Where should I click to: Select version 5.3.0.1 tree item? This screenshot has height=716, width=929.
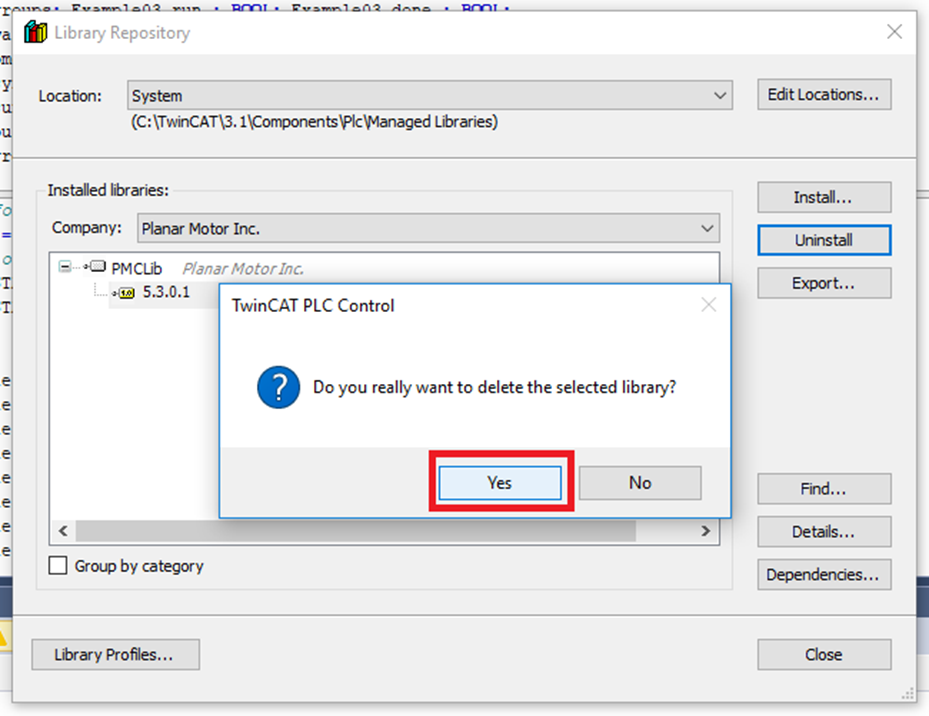[x=166, y=293]
